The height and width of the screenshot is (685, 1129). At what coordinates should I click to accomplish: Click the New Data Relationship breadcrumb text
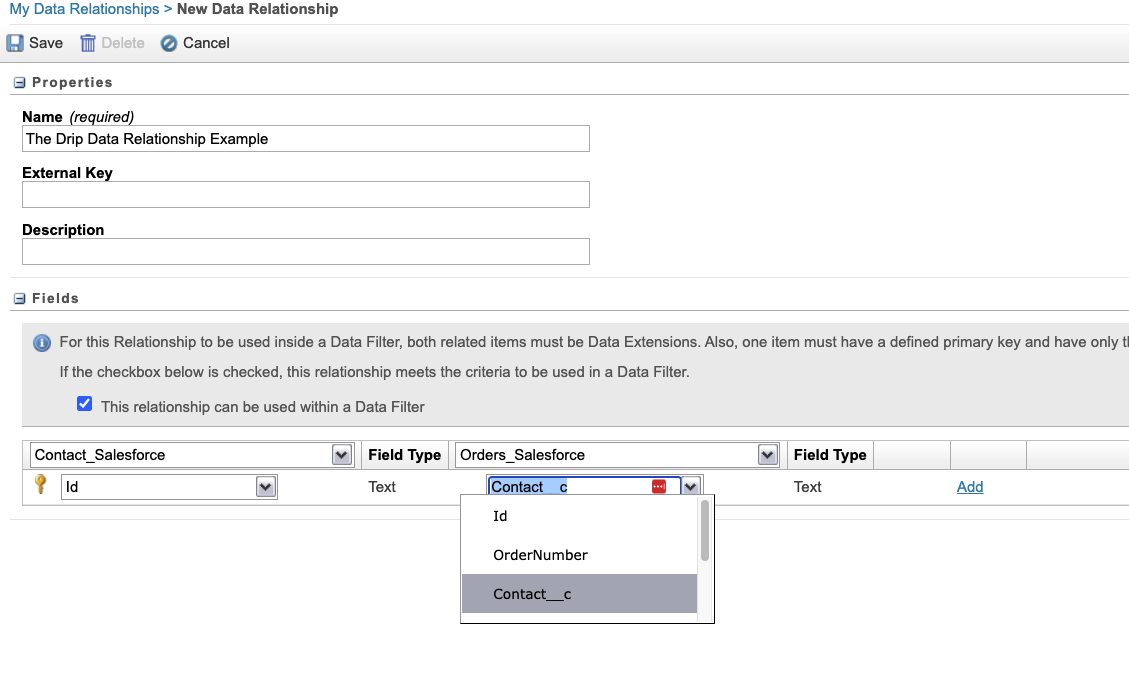(x=258, y=9)
